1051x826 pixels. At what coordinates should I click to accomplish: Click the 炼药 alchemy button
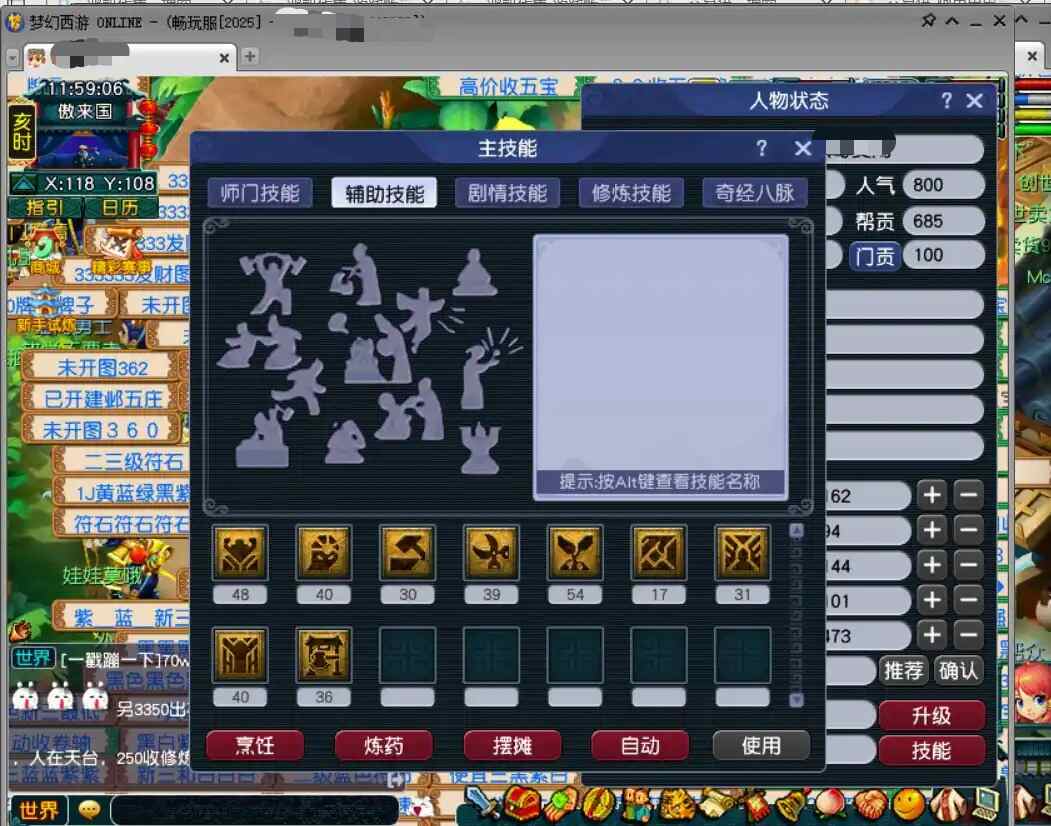coord(383,746)
